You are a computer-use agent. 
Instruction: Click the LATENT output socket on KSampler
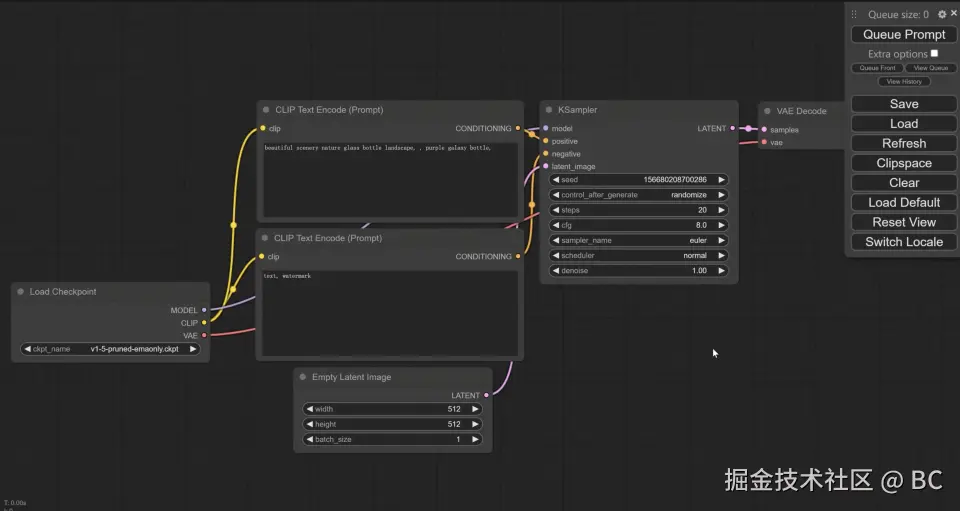click(732, 129)
